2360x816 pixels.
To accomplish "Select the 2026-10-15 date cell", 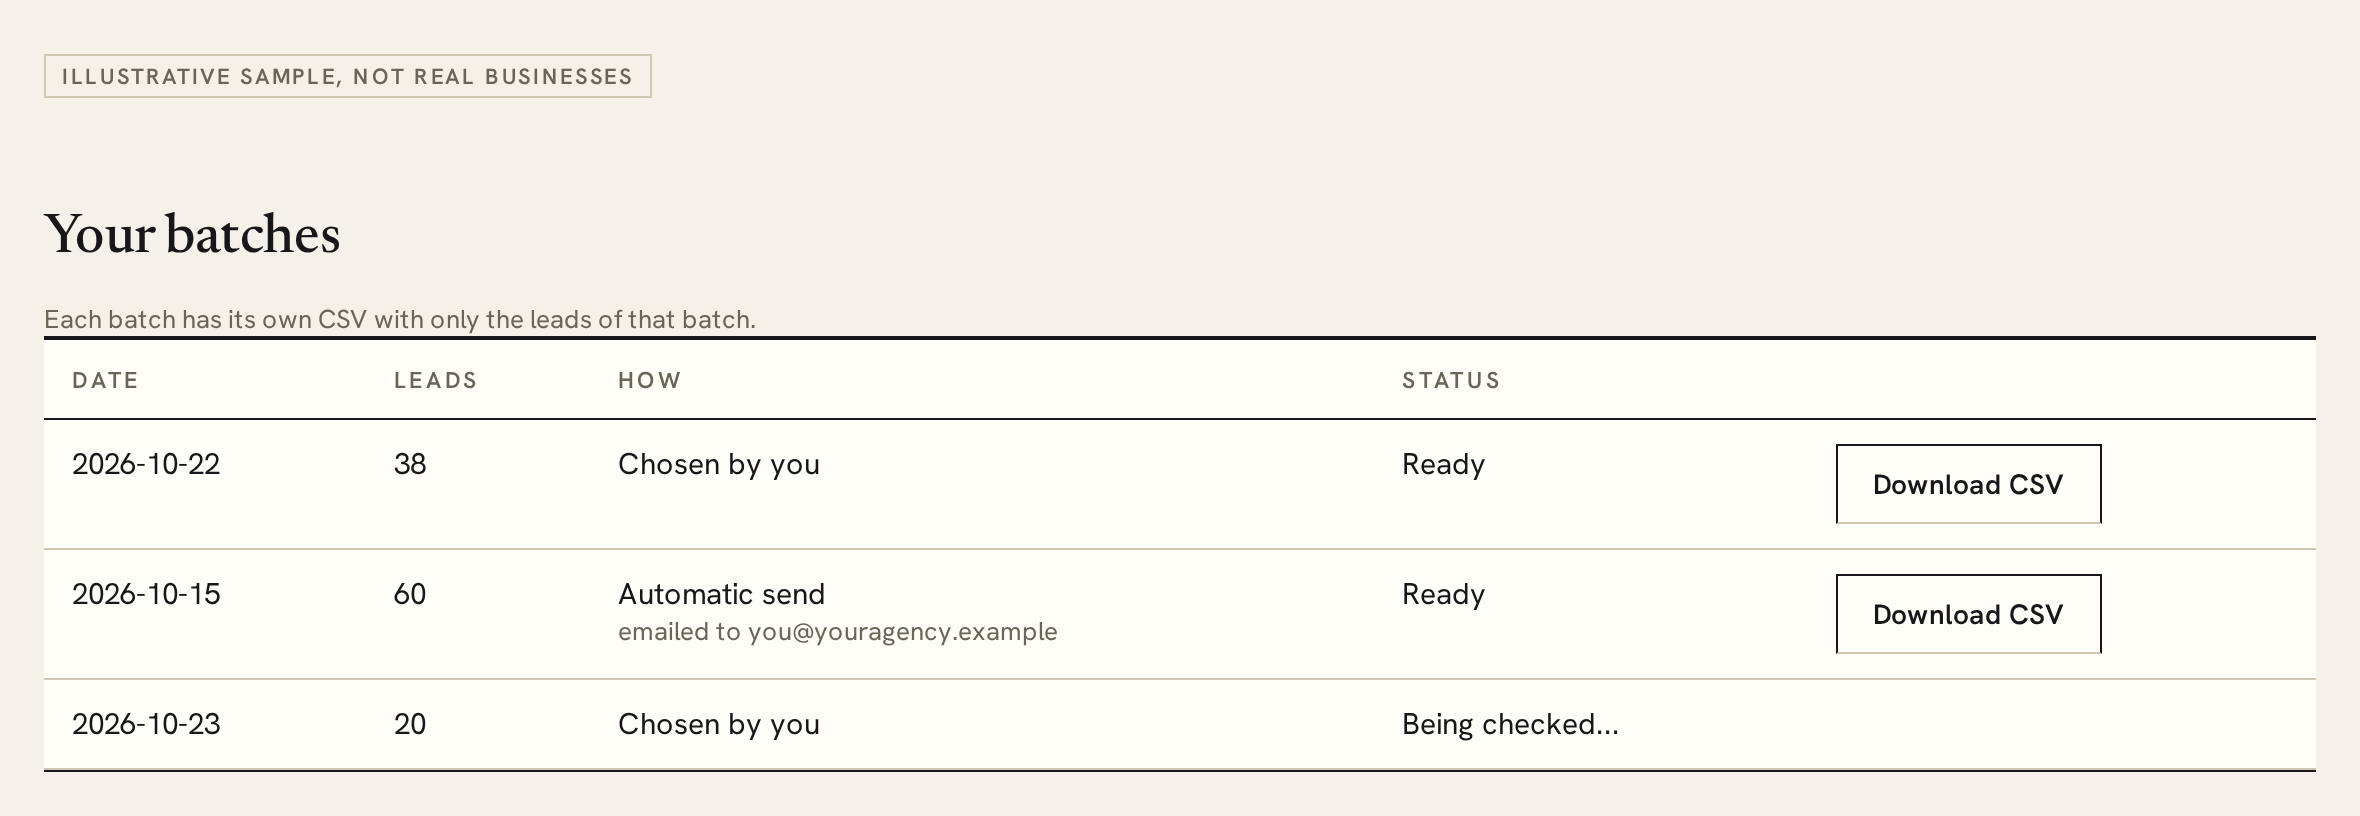I will pos(146,594).
